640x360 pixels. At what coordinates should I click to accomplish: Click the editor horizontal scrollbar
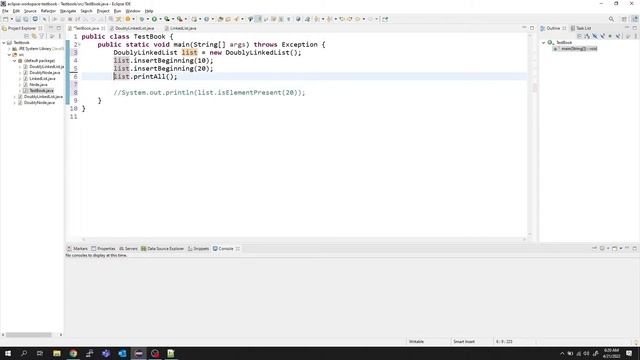[304, 240]
